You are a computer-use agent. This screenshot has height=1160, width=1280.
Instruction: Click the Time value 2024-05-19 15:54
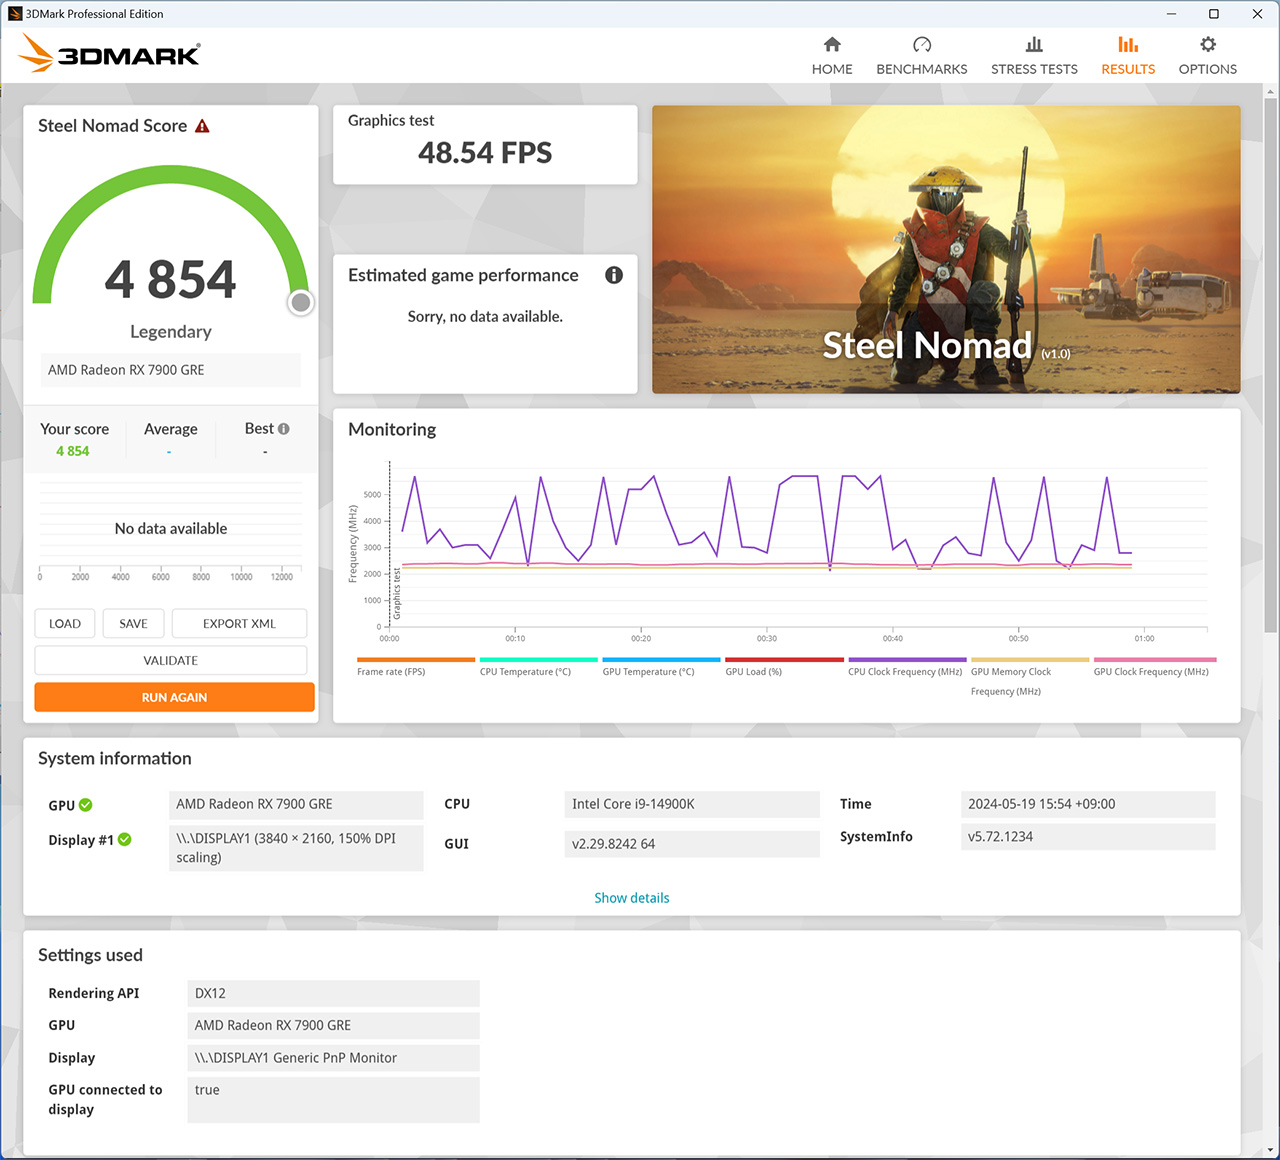pyautogui.click(x=1088, y=804)
